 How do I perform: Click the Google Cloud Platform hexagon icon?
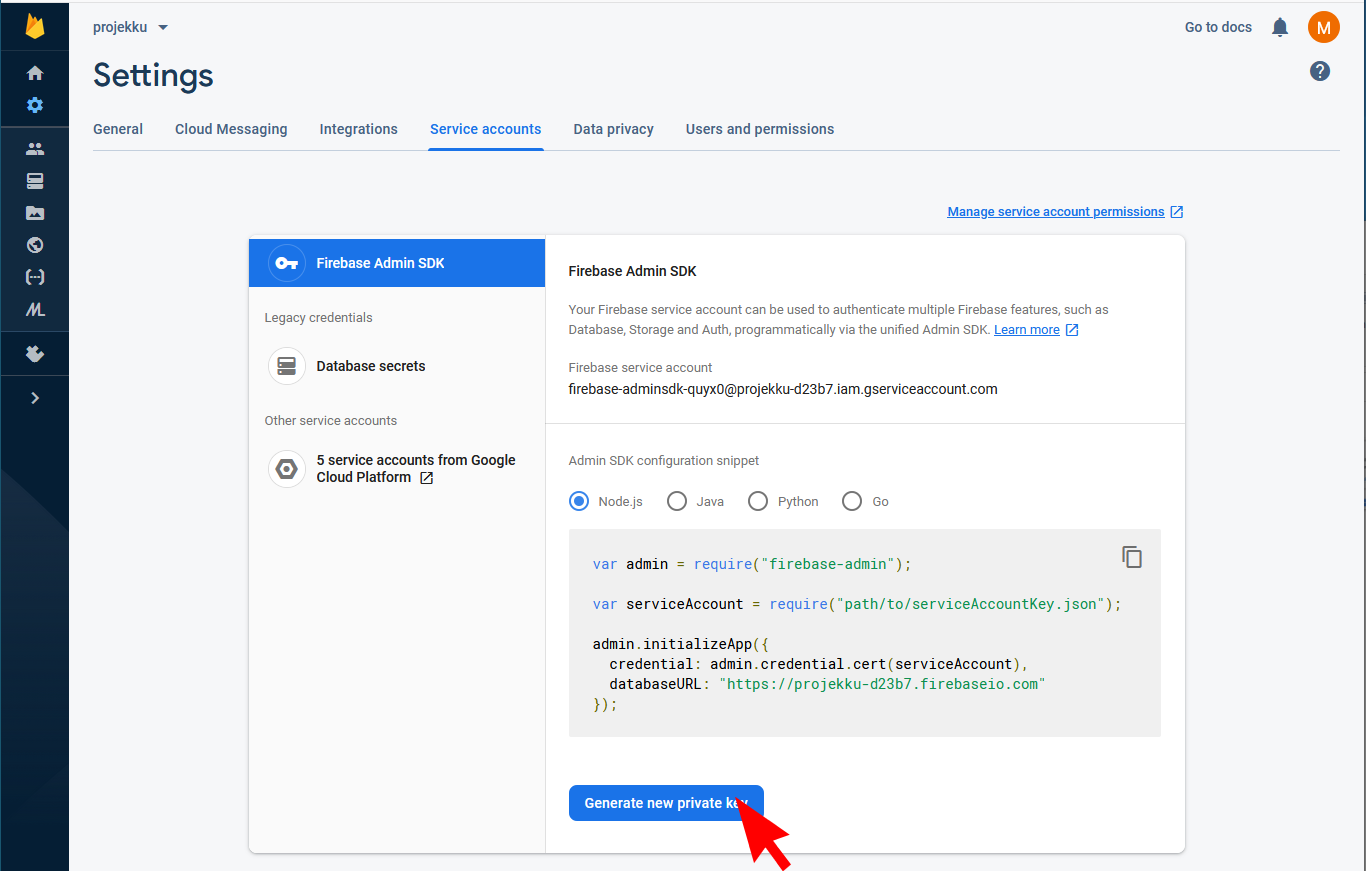click(287, 469)
